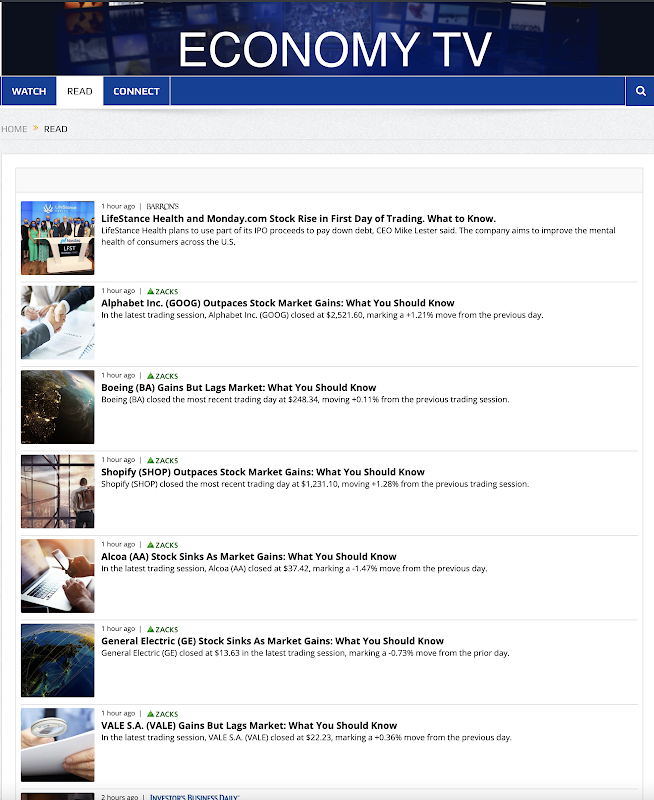Click the magnifying glass thumbnail for VALE

[x=58, y=744]
